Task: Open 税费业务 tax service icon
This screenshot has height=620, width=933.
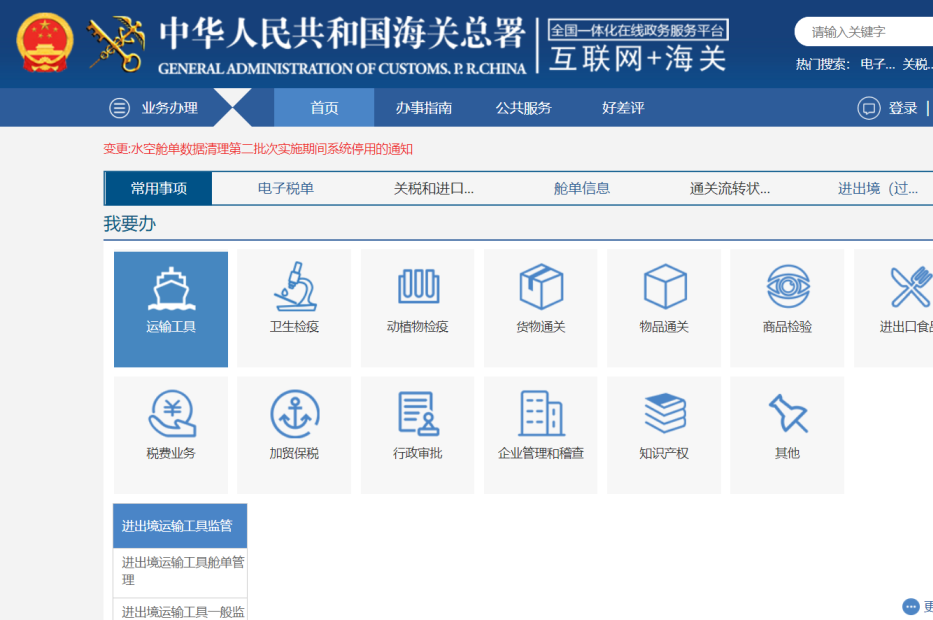Action: tap(170, 434)
